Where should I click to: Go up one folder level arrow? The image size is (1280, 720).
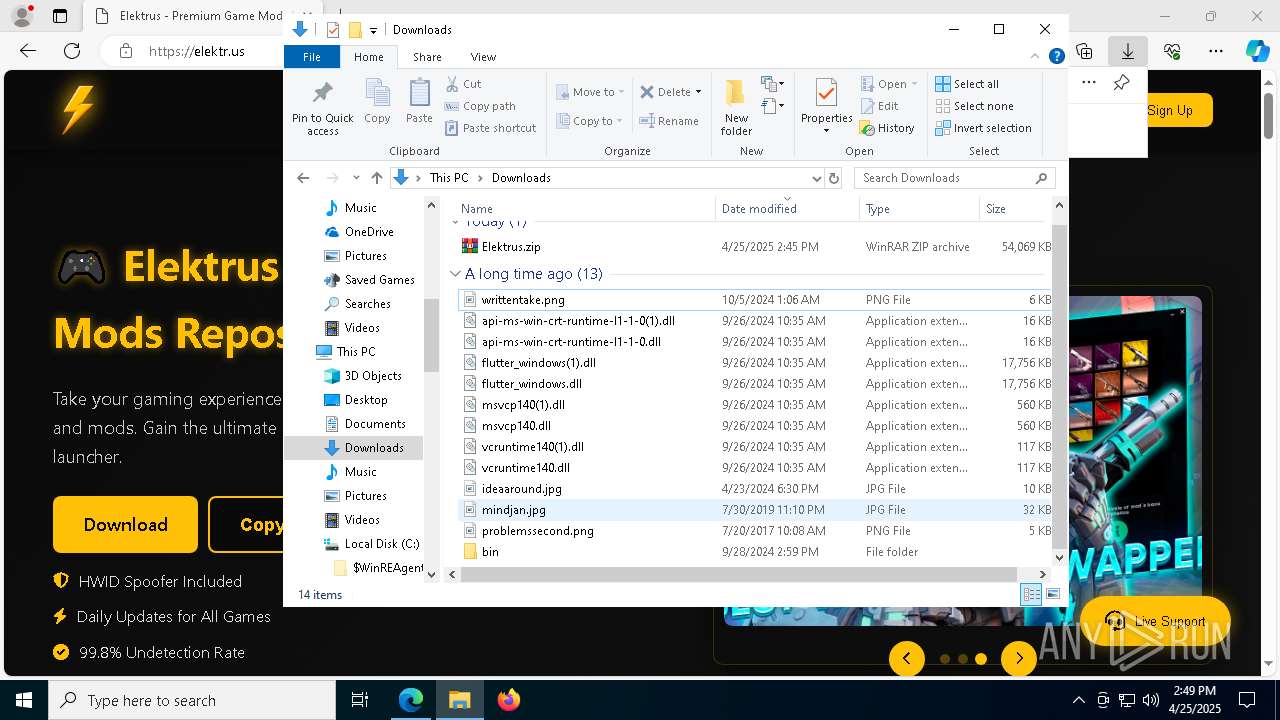click(376, 178)
